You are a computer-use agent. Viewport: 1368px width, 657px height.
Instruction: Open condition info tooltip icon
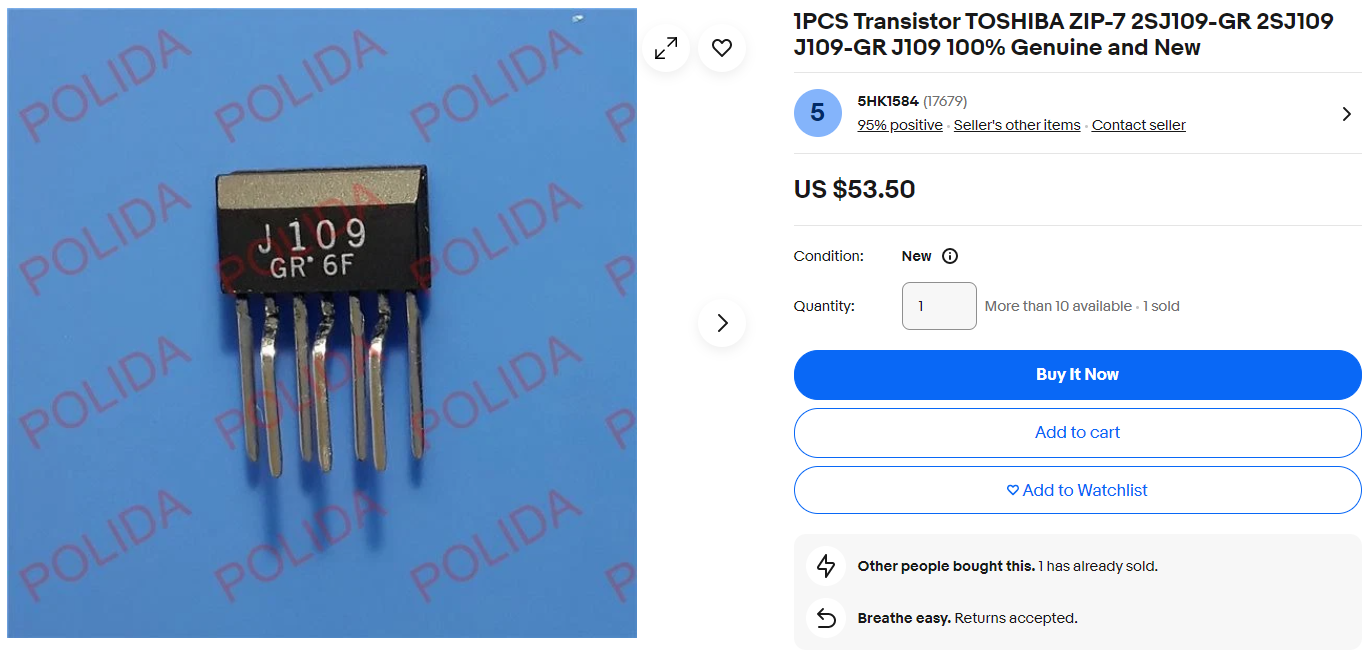pyautogui.click(x=950, y=256)
